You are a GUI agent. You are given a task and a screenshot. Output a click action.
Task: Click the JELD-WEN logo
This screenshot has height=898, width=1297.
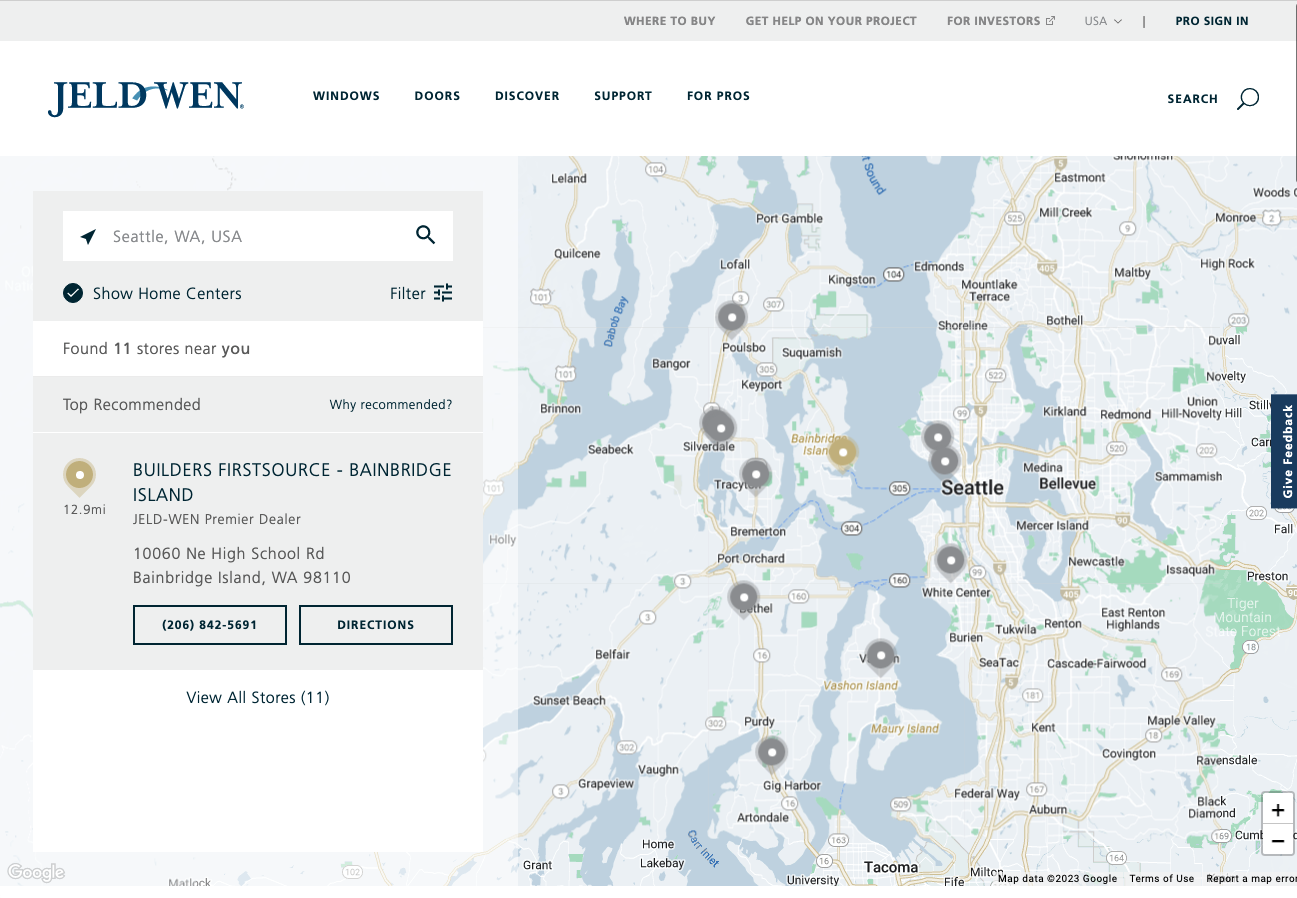(x=146, y=98)
